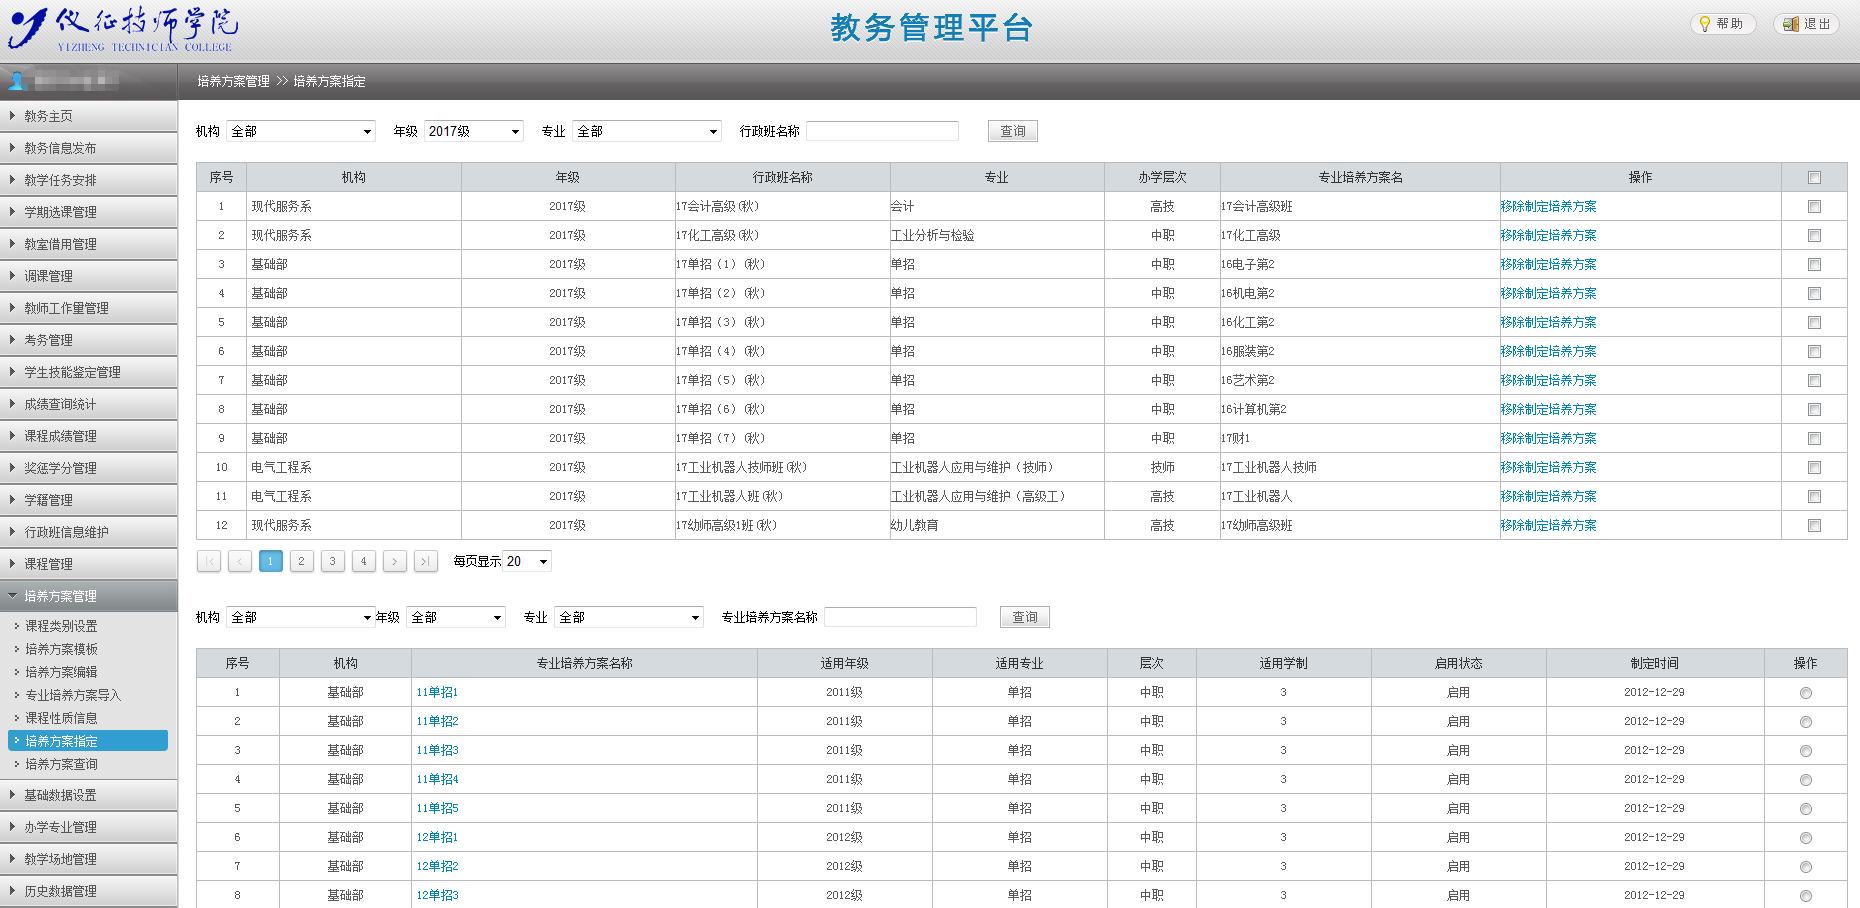1860x908 pixels.
Task: Open the 12单招2 plan link
Action: click(x=437, y=866)
